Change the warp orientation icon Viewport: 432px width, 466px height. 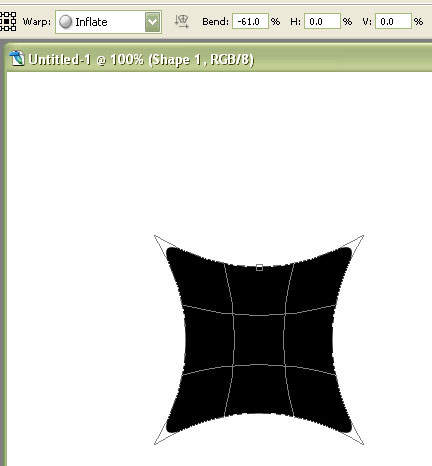pos(182,22)
